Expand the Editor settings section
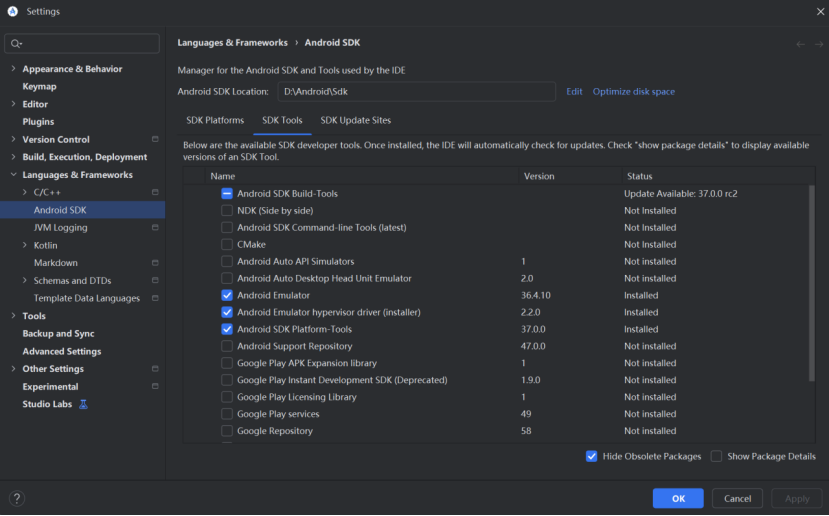Image resolution: width=829 pixels, height=516 pixels. (x=13, y=104)
